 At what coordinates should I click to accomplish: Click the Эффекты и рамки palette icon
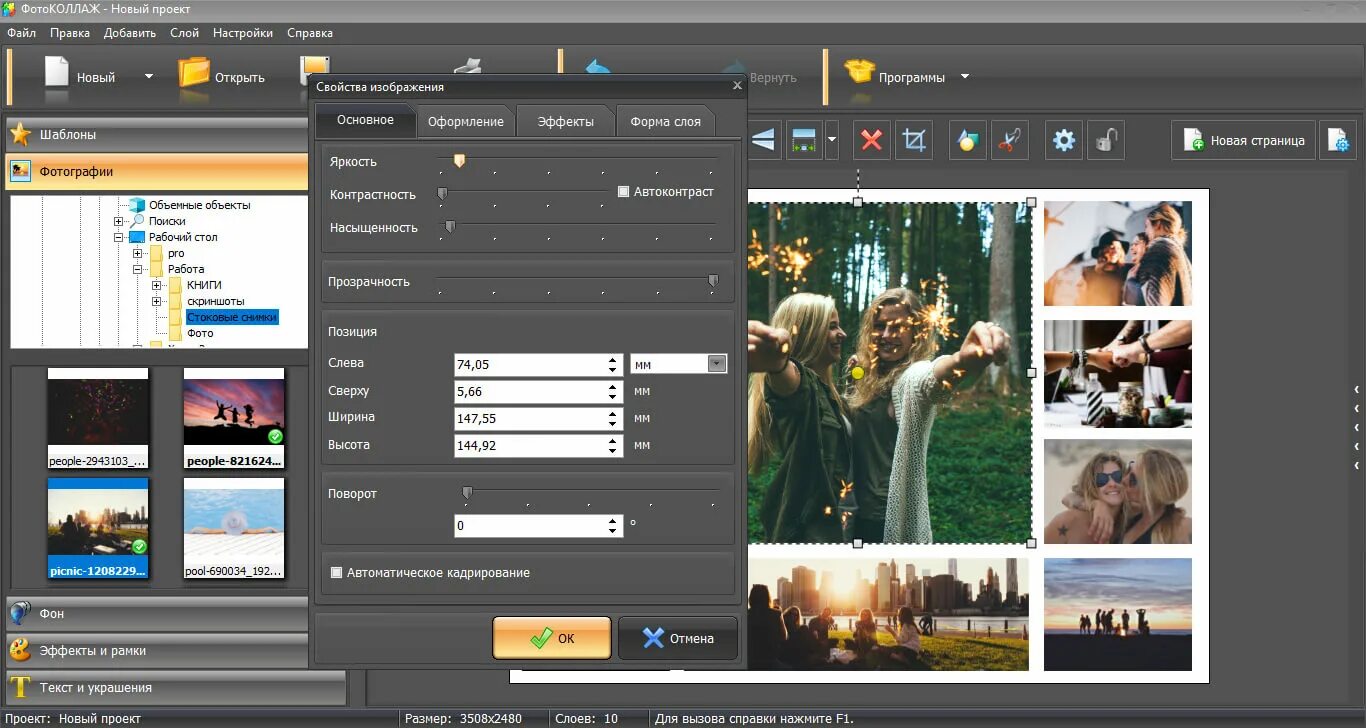pyautogui.click(x=20, y=650)
